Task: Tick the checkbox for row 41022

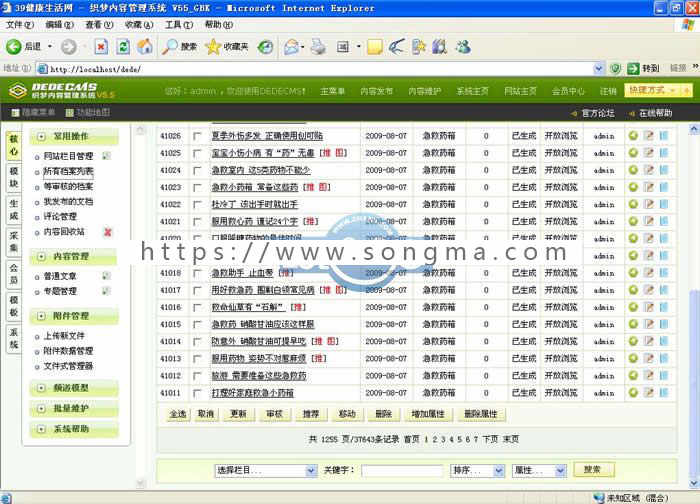Action: 197,205
